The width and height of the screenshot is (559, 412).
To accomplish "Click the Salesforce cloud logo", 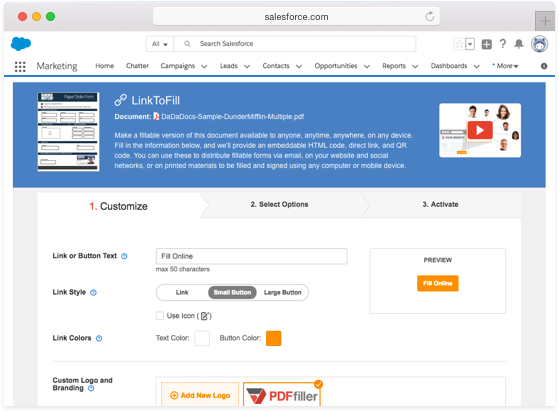I will tap(21, 44).
